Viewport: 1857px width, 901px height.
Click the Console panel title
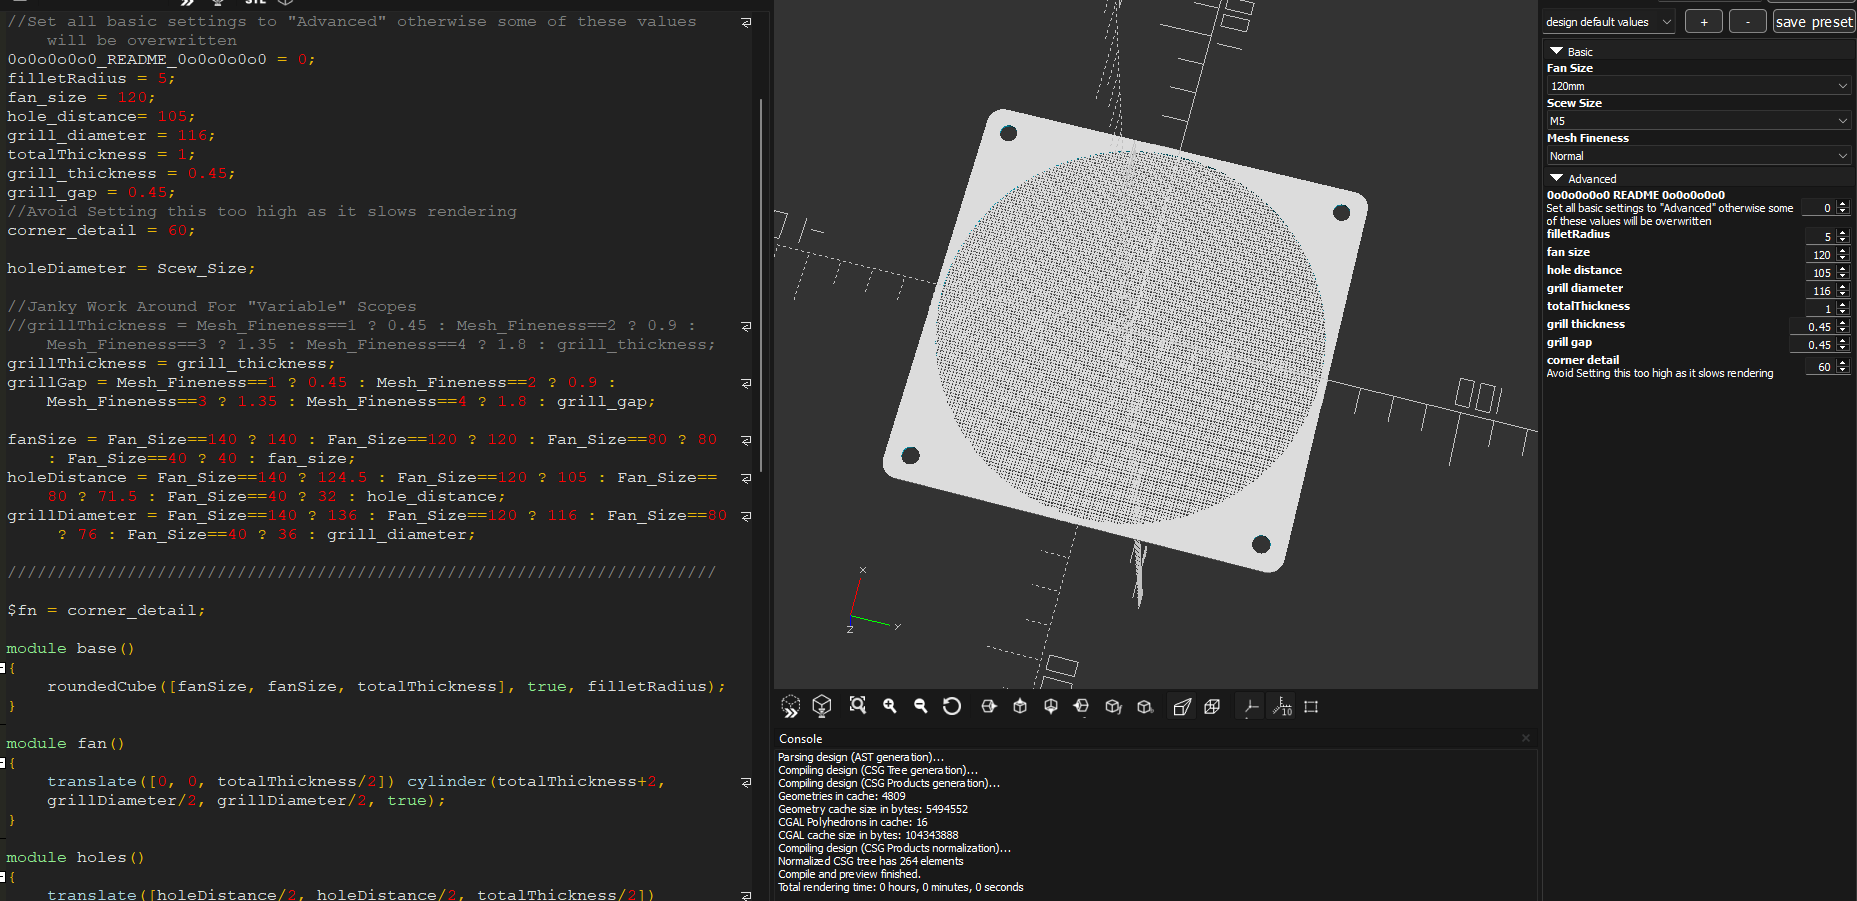point(801,739)
